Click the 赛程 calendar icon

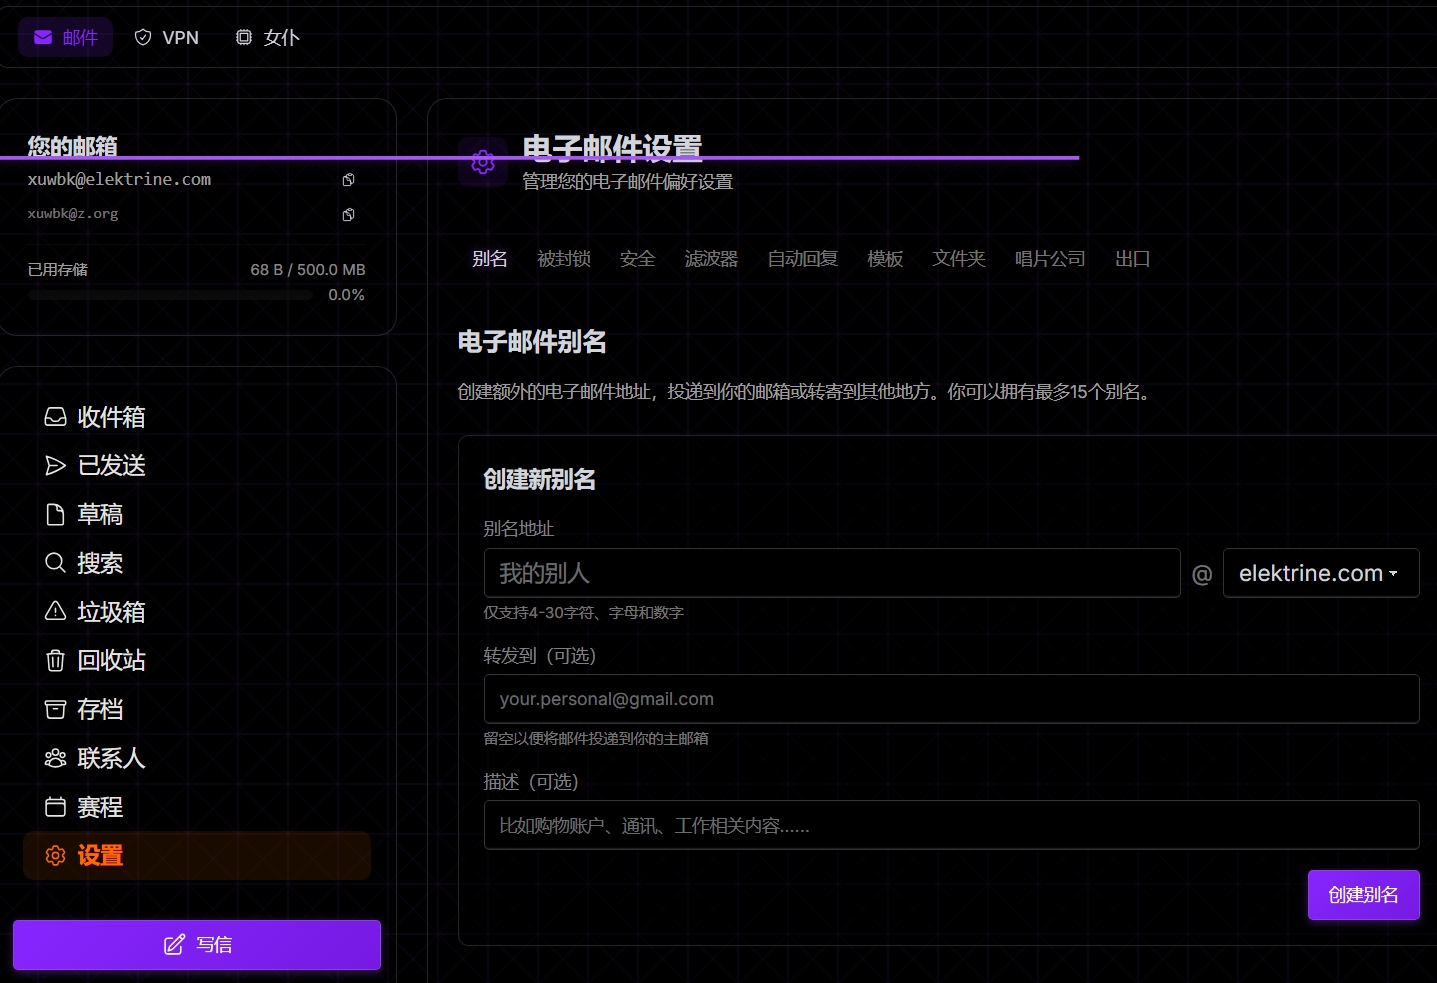(55, 807)
